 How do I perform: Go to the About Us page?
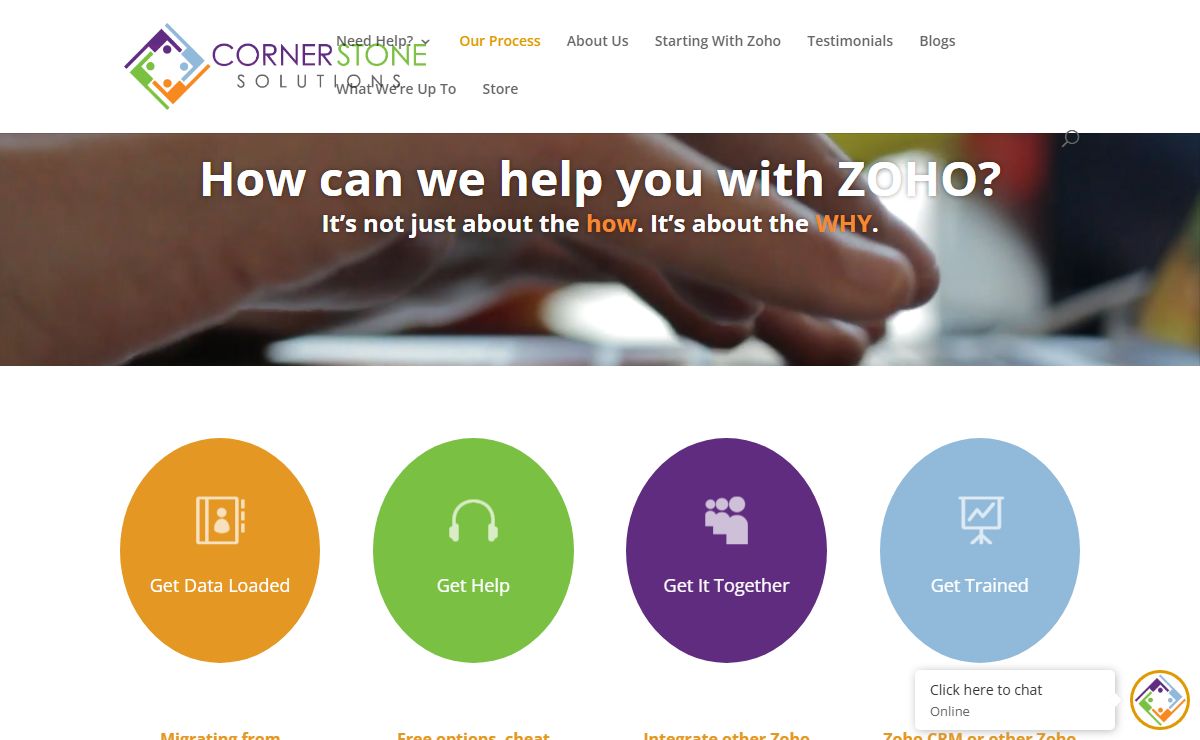point(598,41)
